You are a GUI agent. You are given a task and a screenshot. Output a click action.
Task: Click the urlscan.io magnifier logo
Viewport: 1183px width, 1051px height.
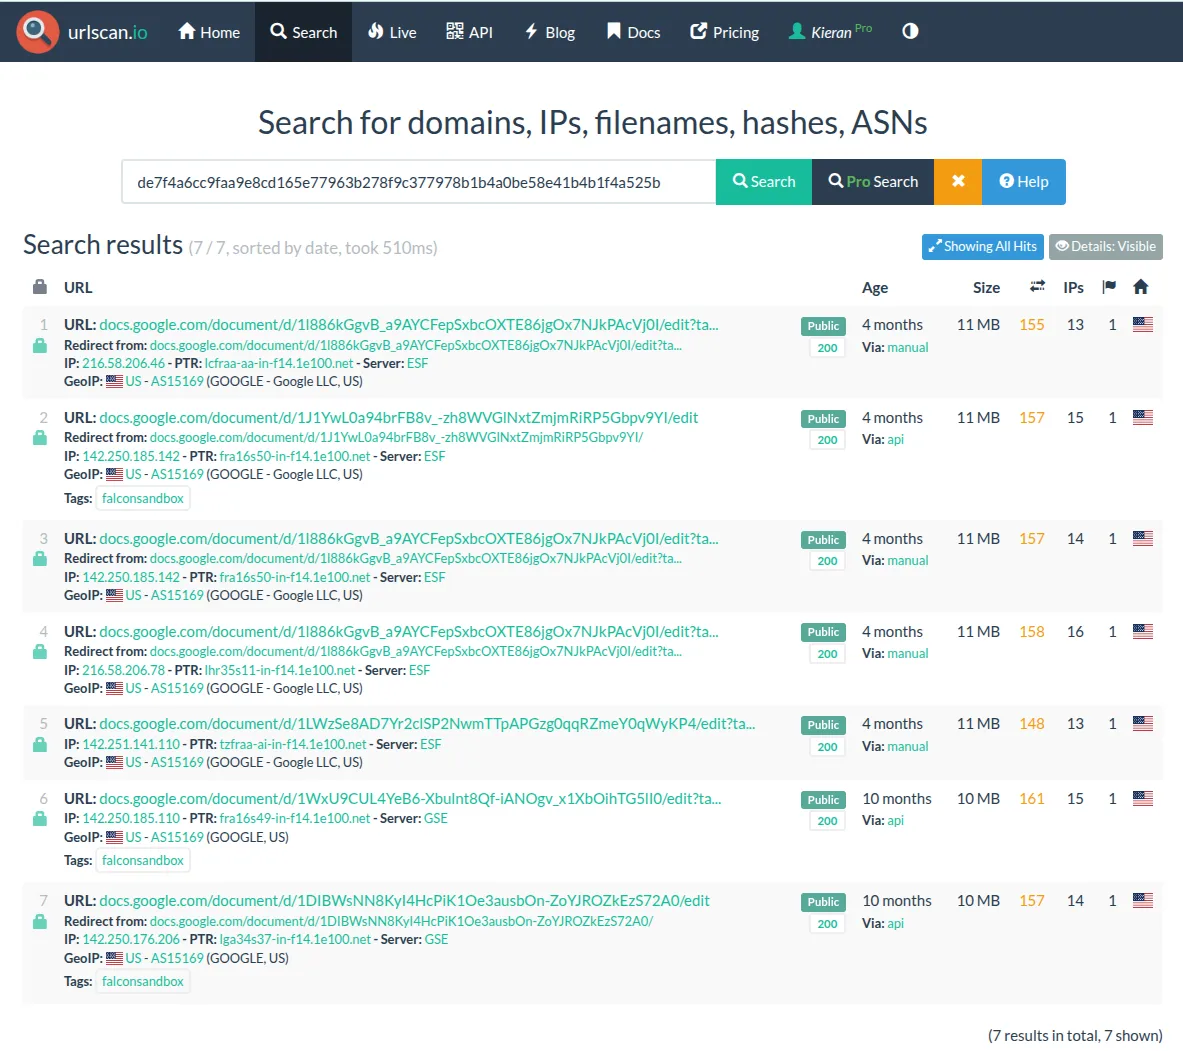37,32
